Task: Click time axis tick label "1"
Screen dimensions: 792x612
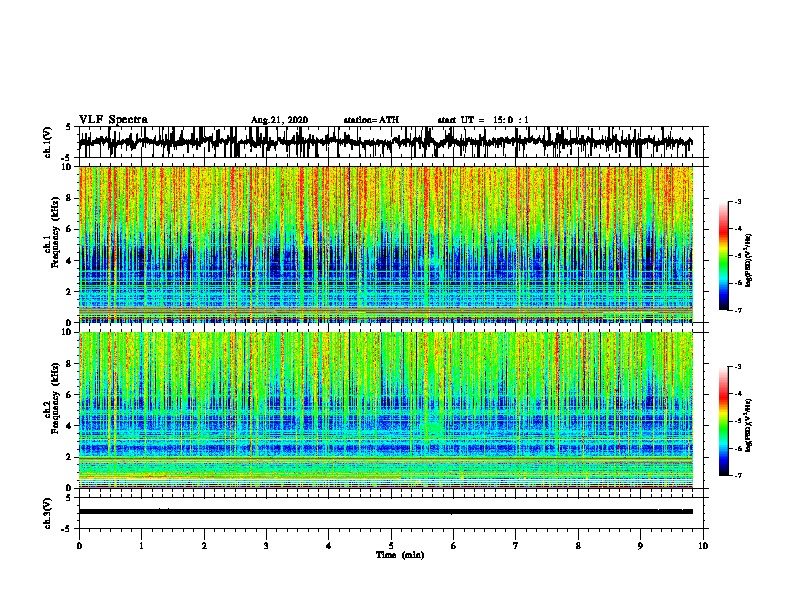Action: pyautogui.click(x=141, y=545)
